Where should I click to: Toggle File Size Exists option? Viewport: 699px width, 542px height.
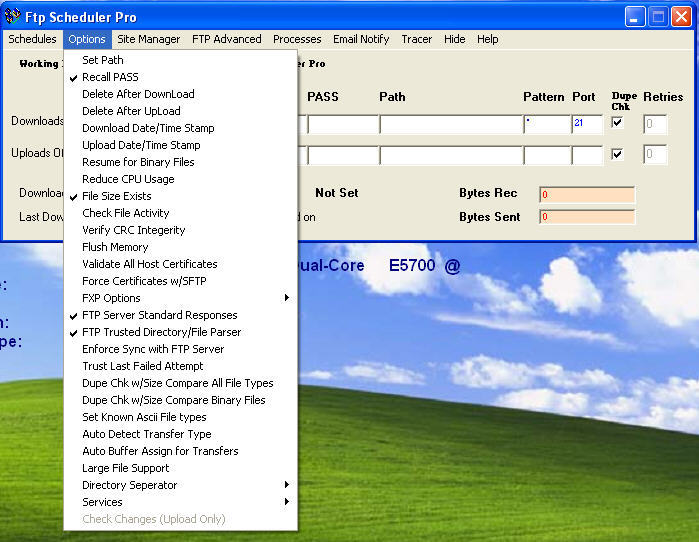point(181,196)
